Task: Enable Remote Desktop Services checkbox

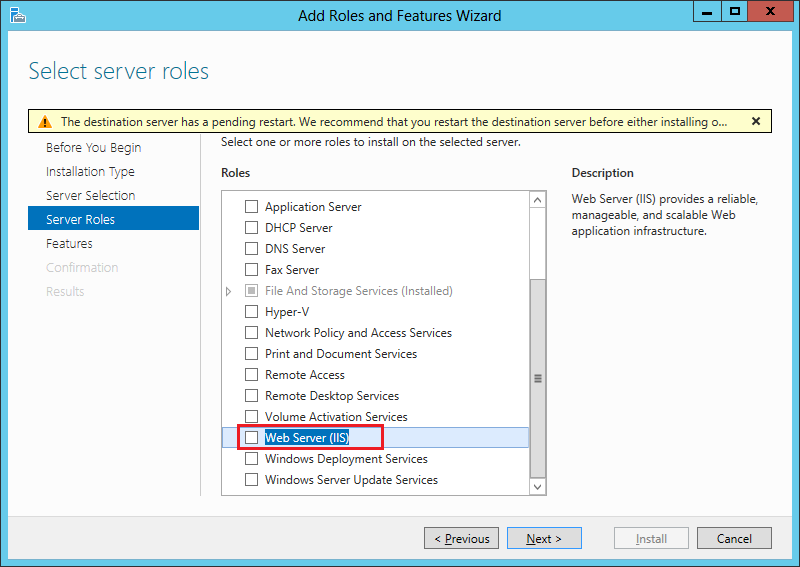Action: 252,396
